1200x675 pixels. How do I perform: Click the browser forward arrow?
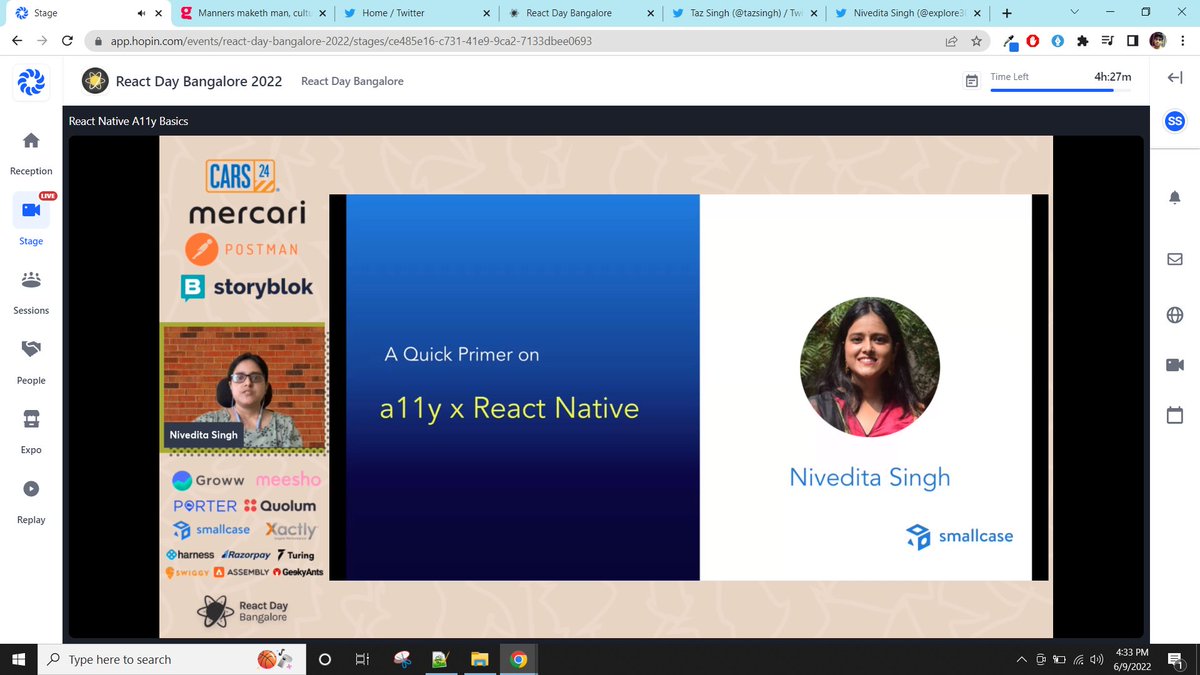coord(42,41)
